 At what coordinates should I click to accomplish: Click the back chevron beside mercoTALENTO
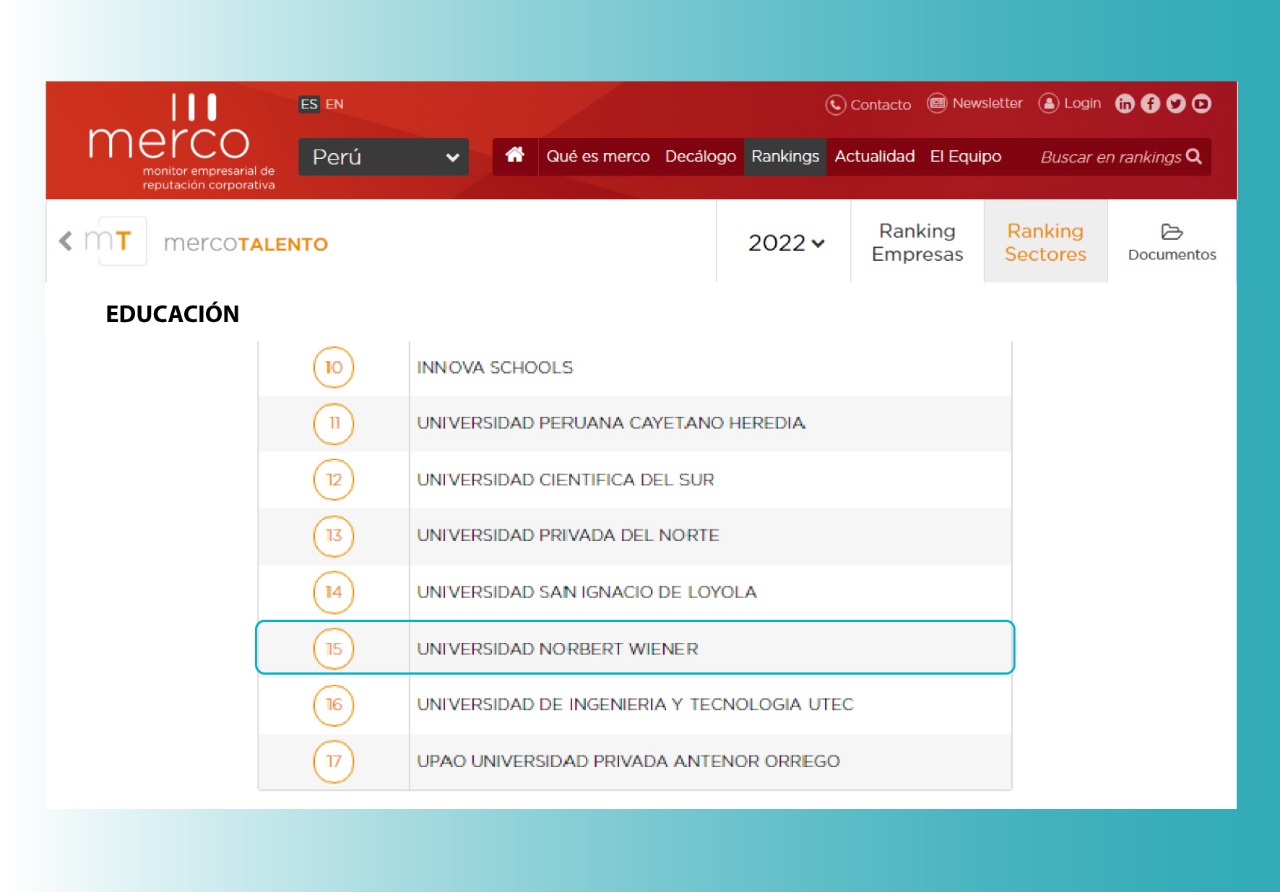tap(66, 241)
